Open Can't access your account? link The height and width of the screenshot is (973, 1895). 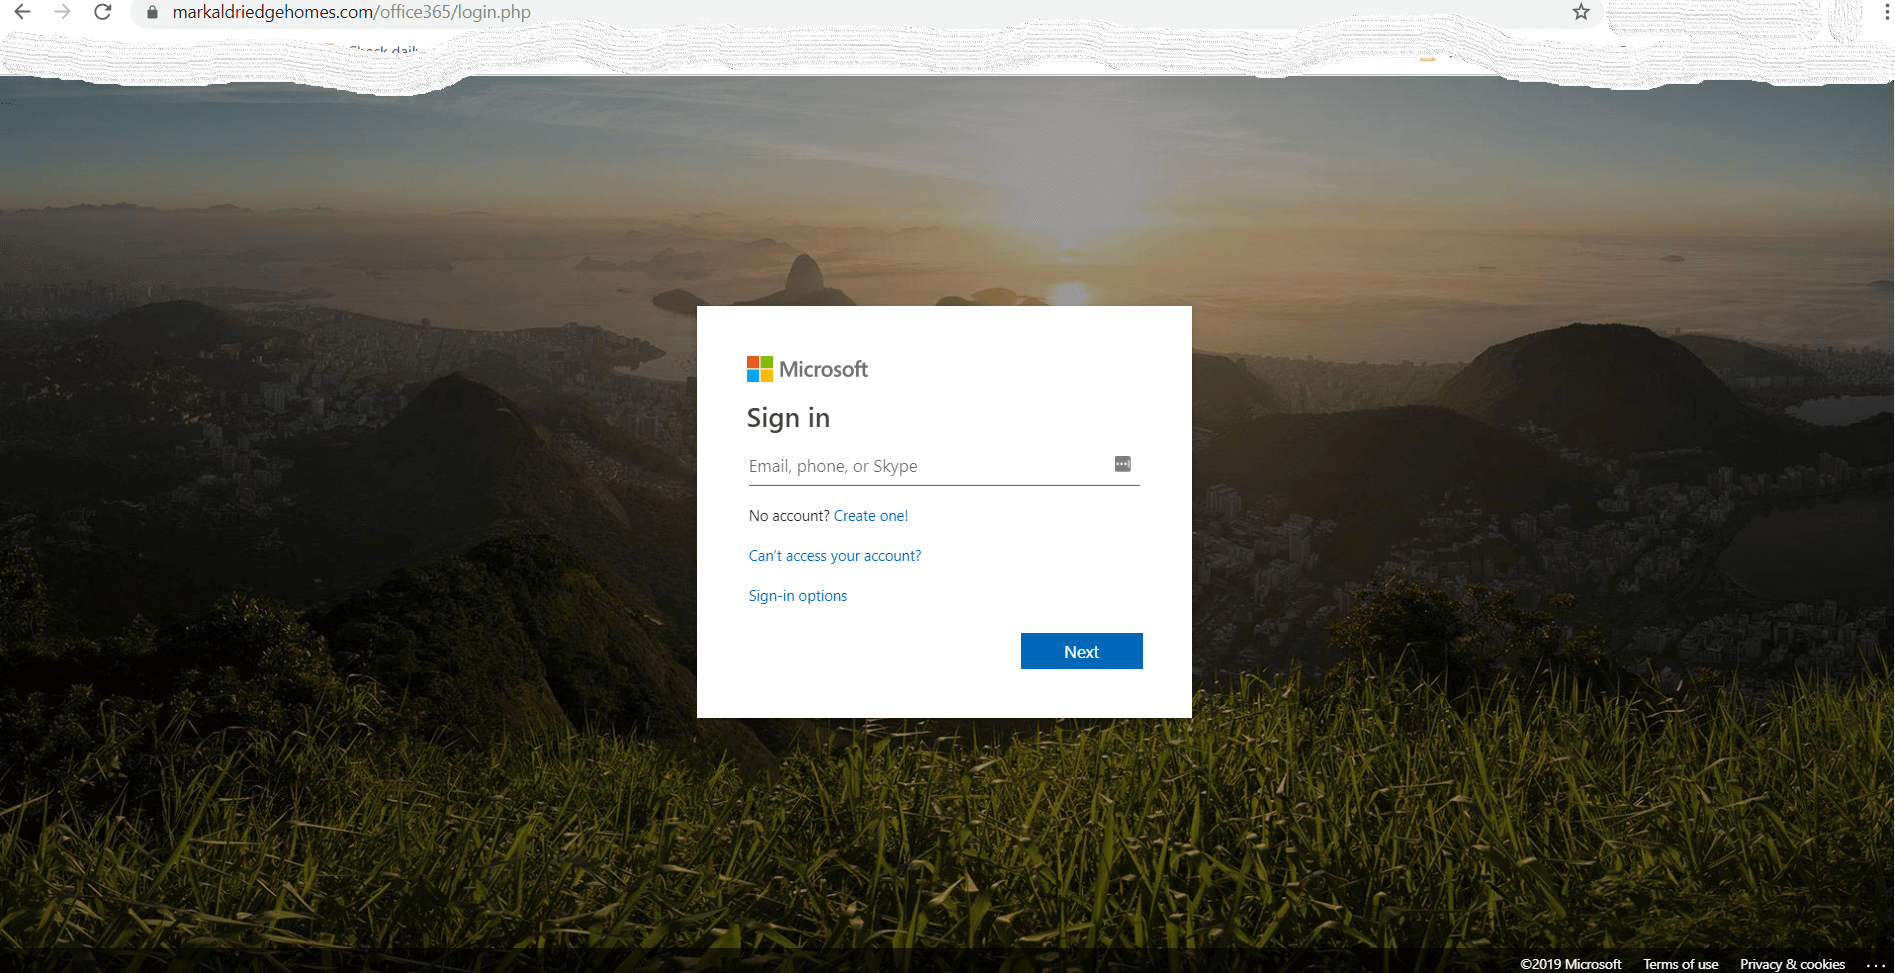[x=835, y=556]
